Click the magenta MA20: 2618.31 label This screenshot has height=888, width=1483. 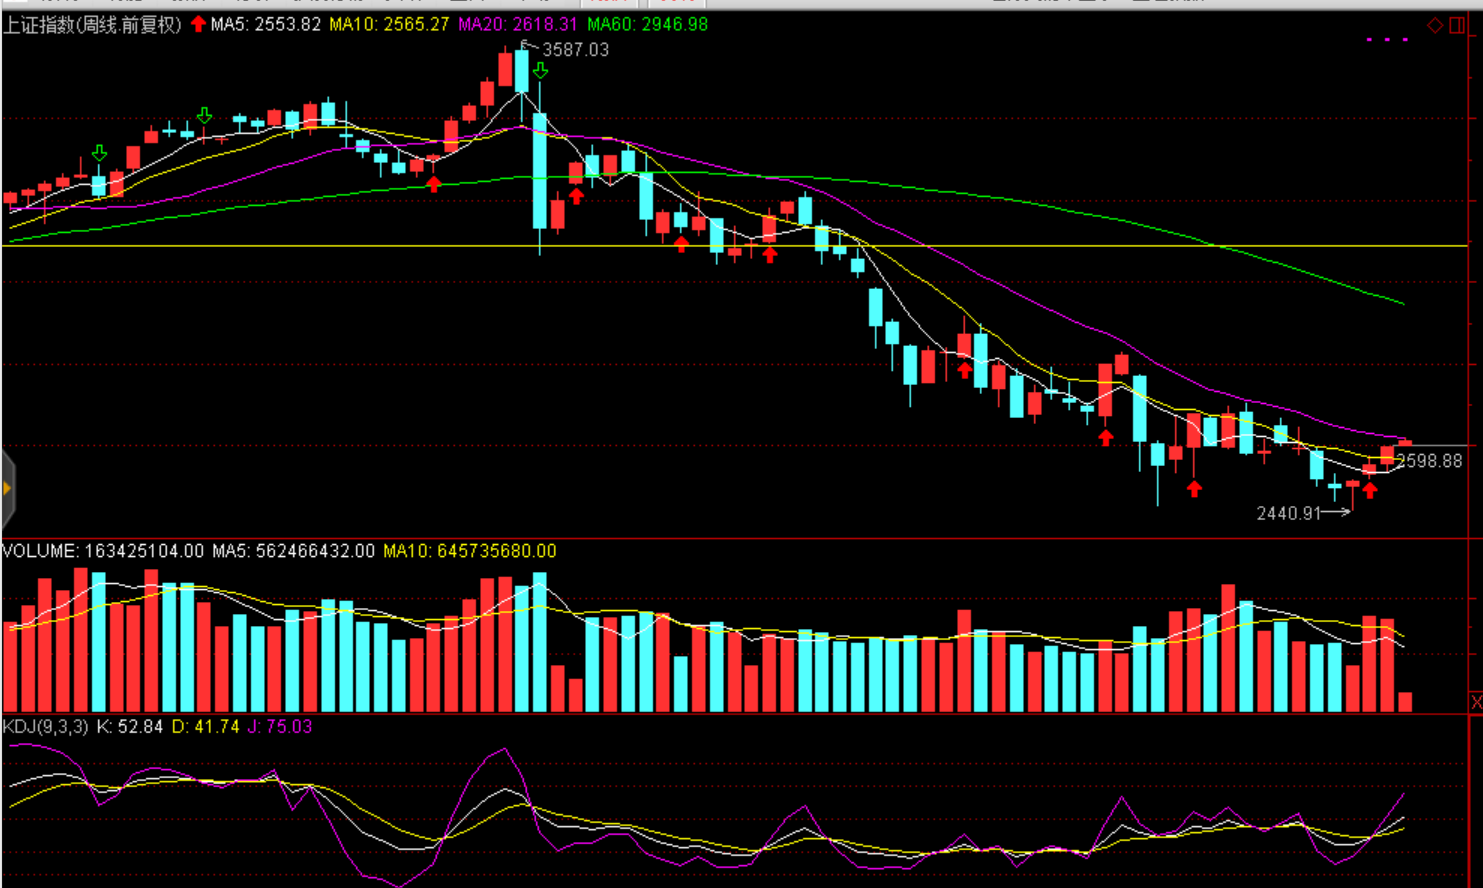tap(517, 25)
